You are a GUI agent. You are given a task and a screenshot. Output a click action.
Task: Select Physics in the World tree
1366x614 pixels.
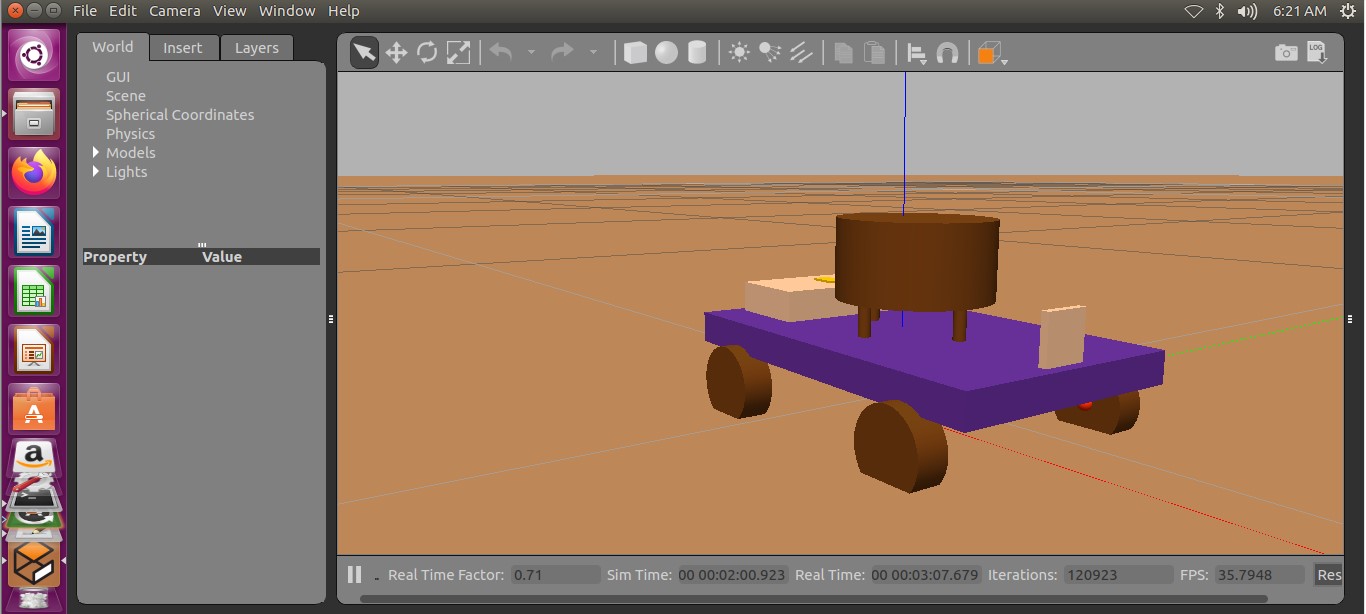pos(130,134)
